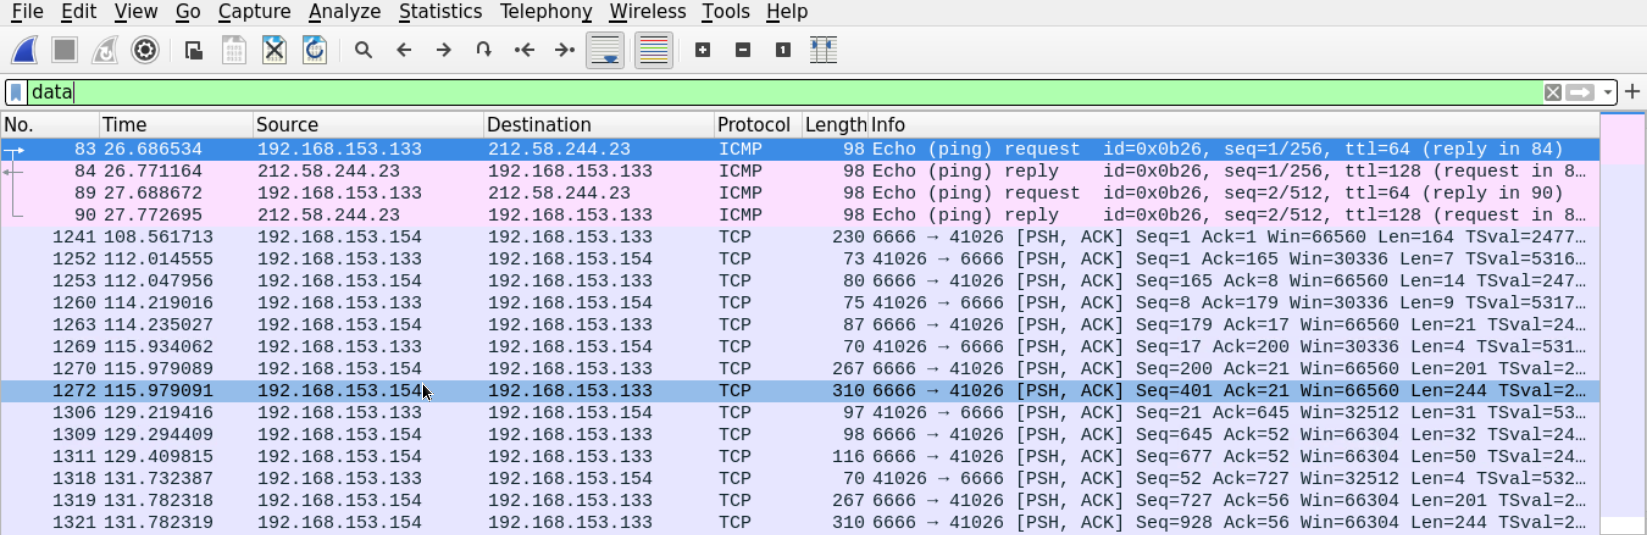Start capture with the shark fin icon
Image resolution: width=1647 pixels, height=535 pixels.
(25, 50)
